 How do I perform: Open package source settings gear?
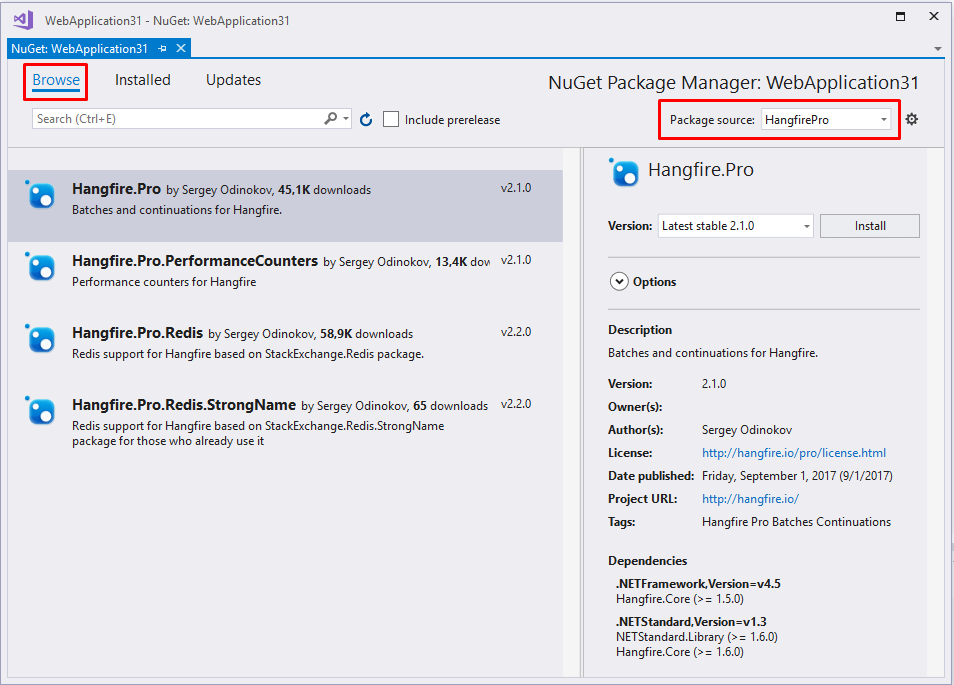pos(911,120)
